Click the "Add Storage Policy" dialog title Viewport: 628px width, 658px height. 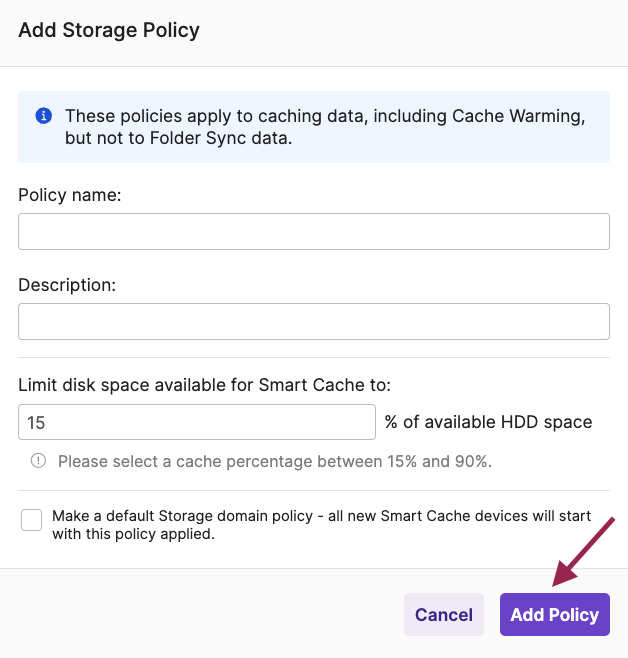tap(109, 30)
